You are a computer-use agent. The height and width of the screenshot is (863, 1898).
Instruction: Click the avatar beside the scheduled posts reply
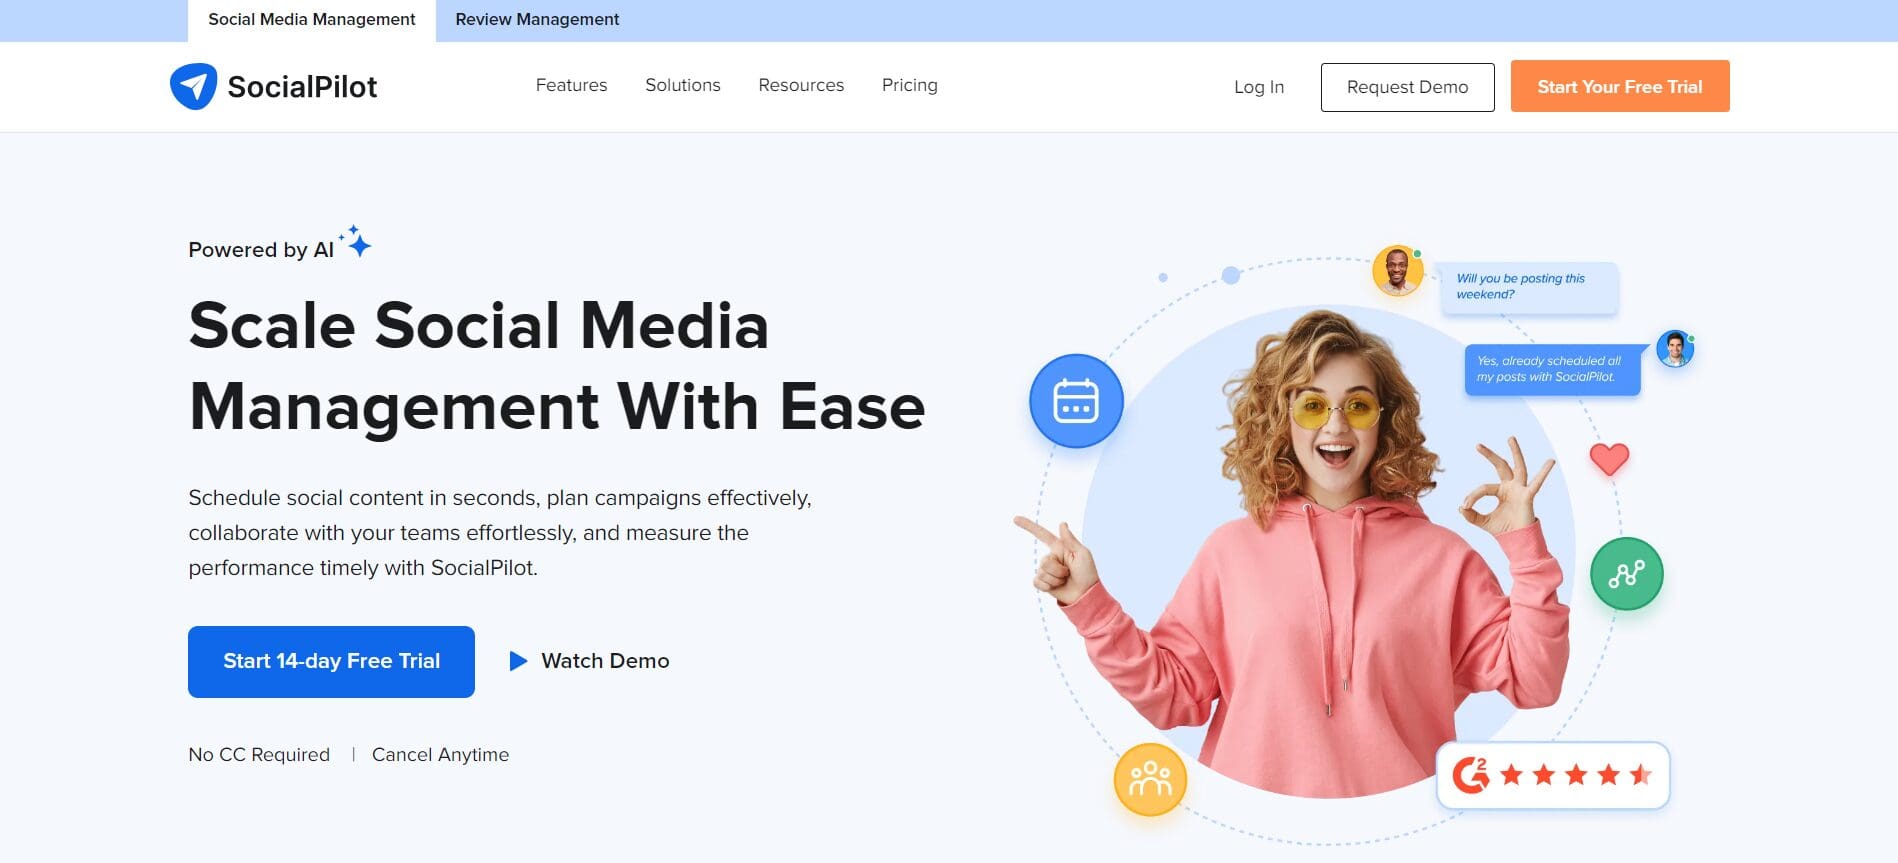tap(1674, 349)
